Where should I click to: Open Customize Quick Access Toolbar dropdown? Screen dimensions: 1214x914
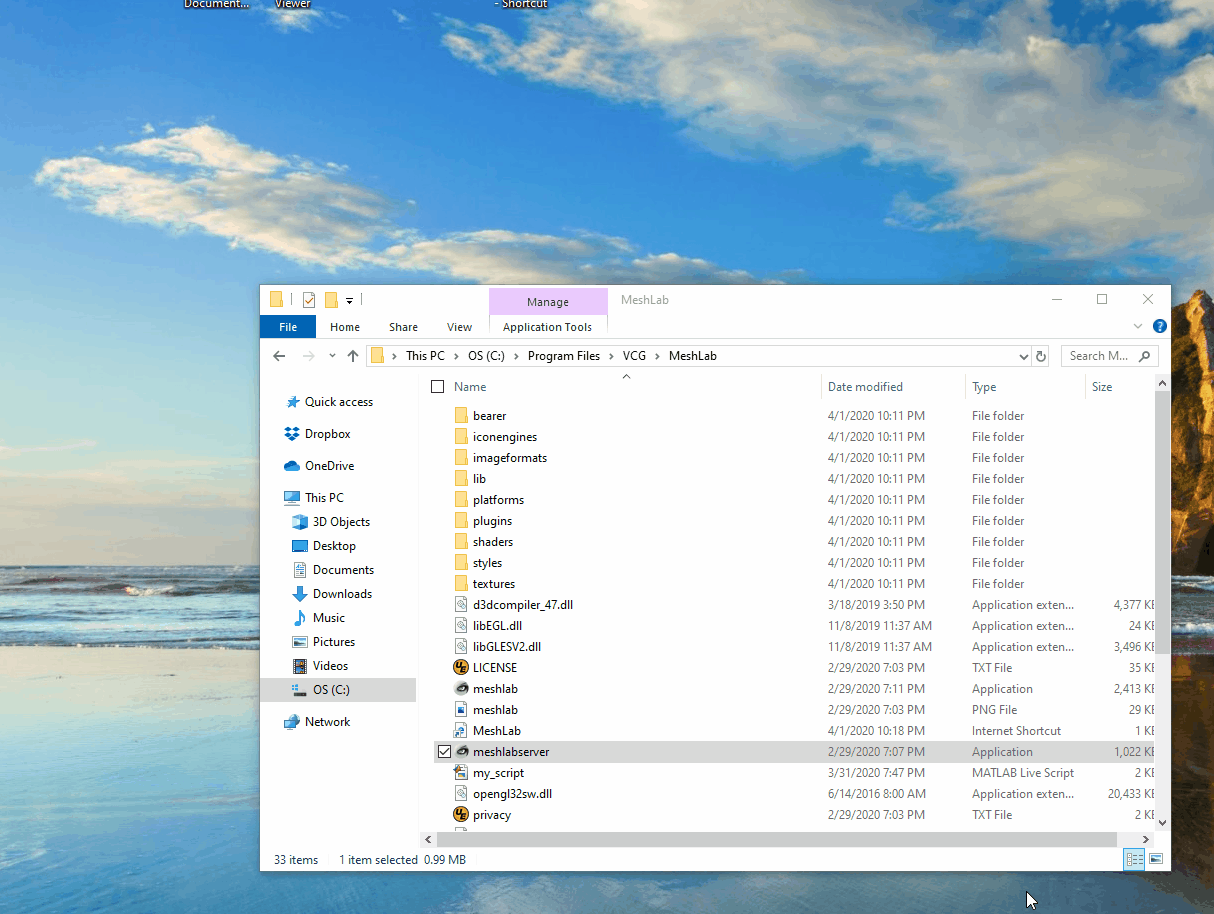click(349, 300)
